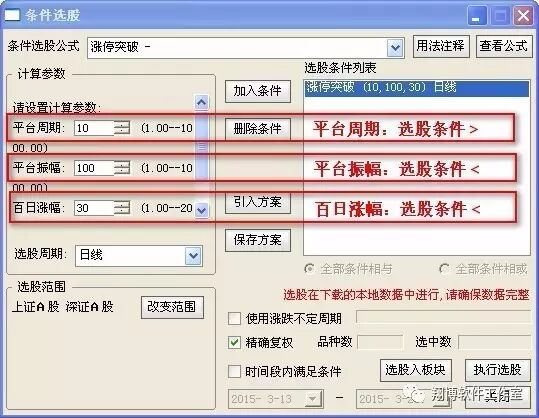Image resolution: width=539 pixels, height=418 pixels.
Task: Minimize the 条件选股 window
Action: pyautogui.click(x=476, y=15)
